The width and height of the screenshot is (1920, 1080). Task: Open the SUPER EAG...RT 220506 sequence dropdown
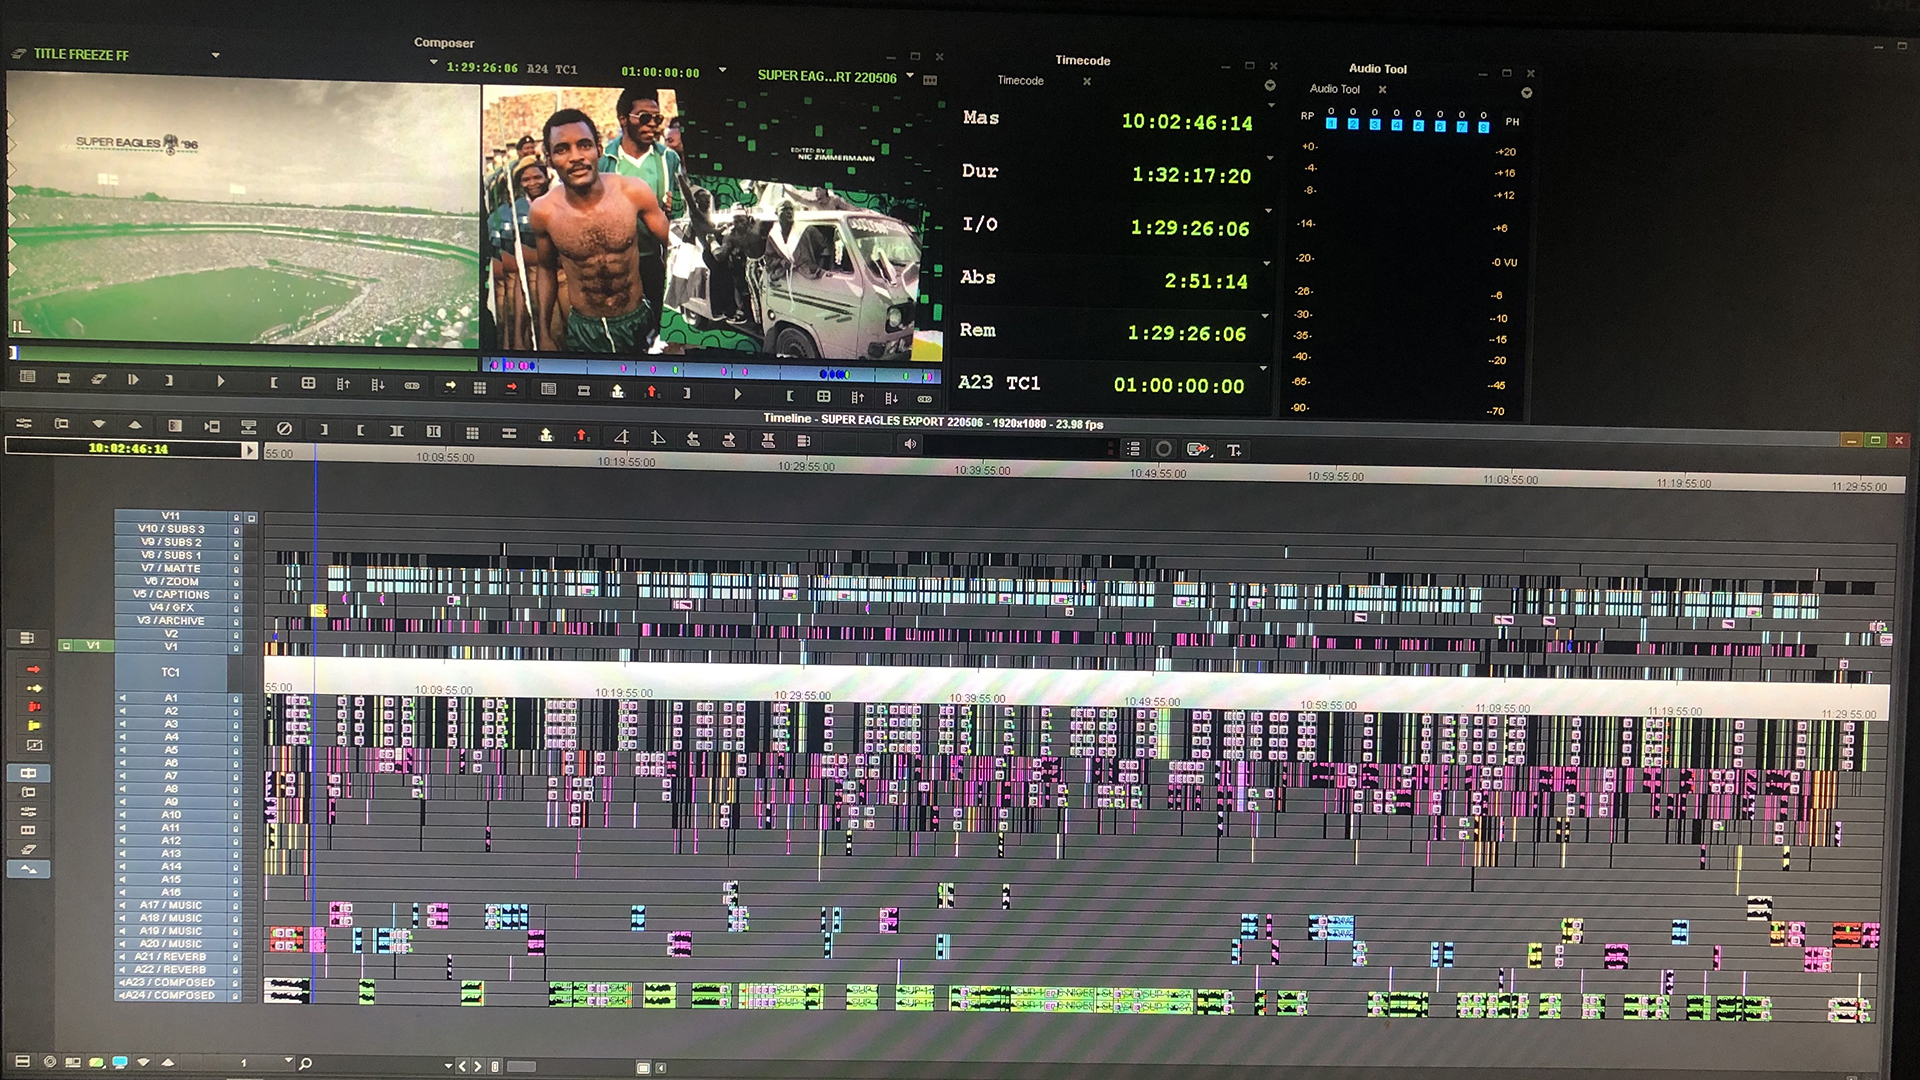pyautogui.click(x=910, y=76)
